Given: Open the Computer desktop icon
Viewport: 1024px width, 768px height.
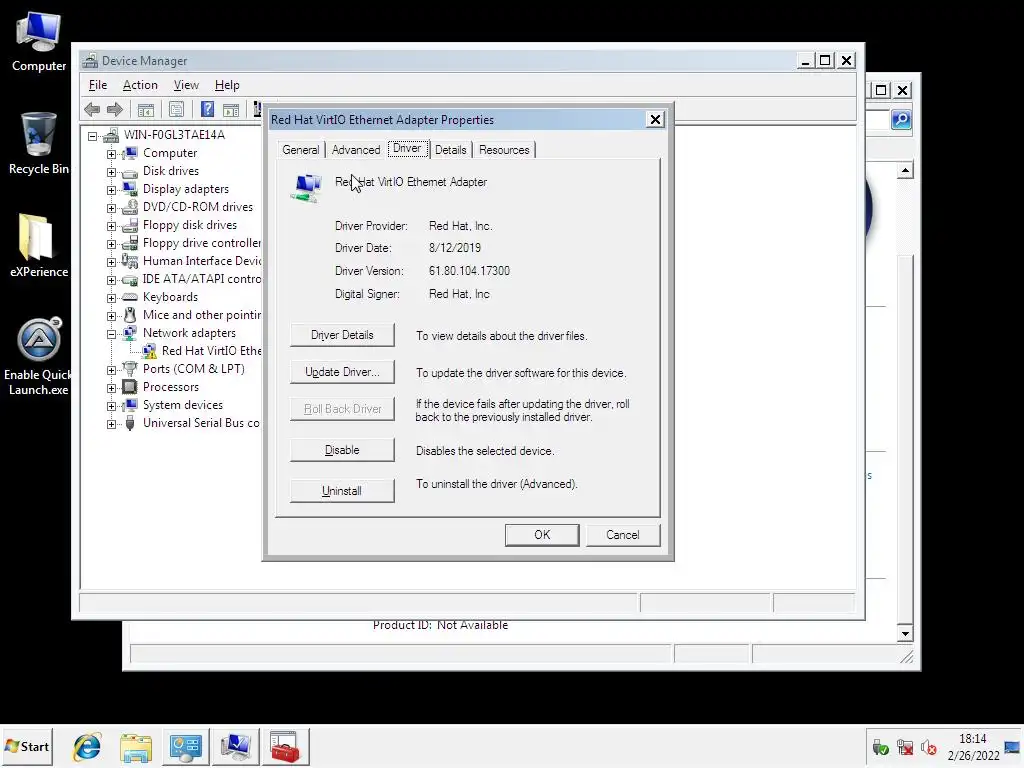Looking at the screenshot, I should 39,42.
